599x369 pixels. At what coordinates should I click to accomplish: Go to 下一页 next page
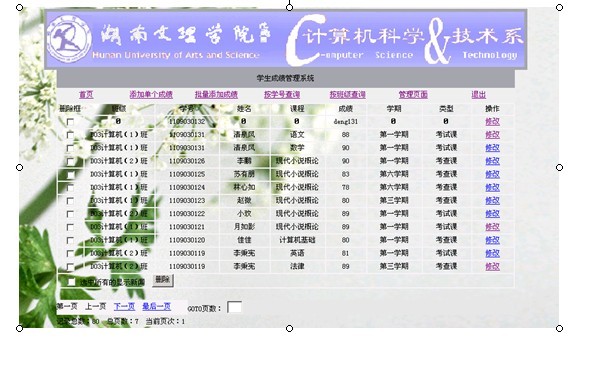124,306
